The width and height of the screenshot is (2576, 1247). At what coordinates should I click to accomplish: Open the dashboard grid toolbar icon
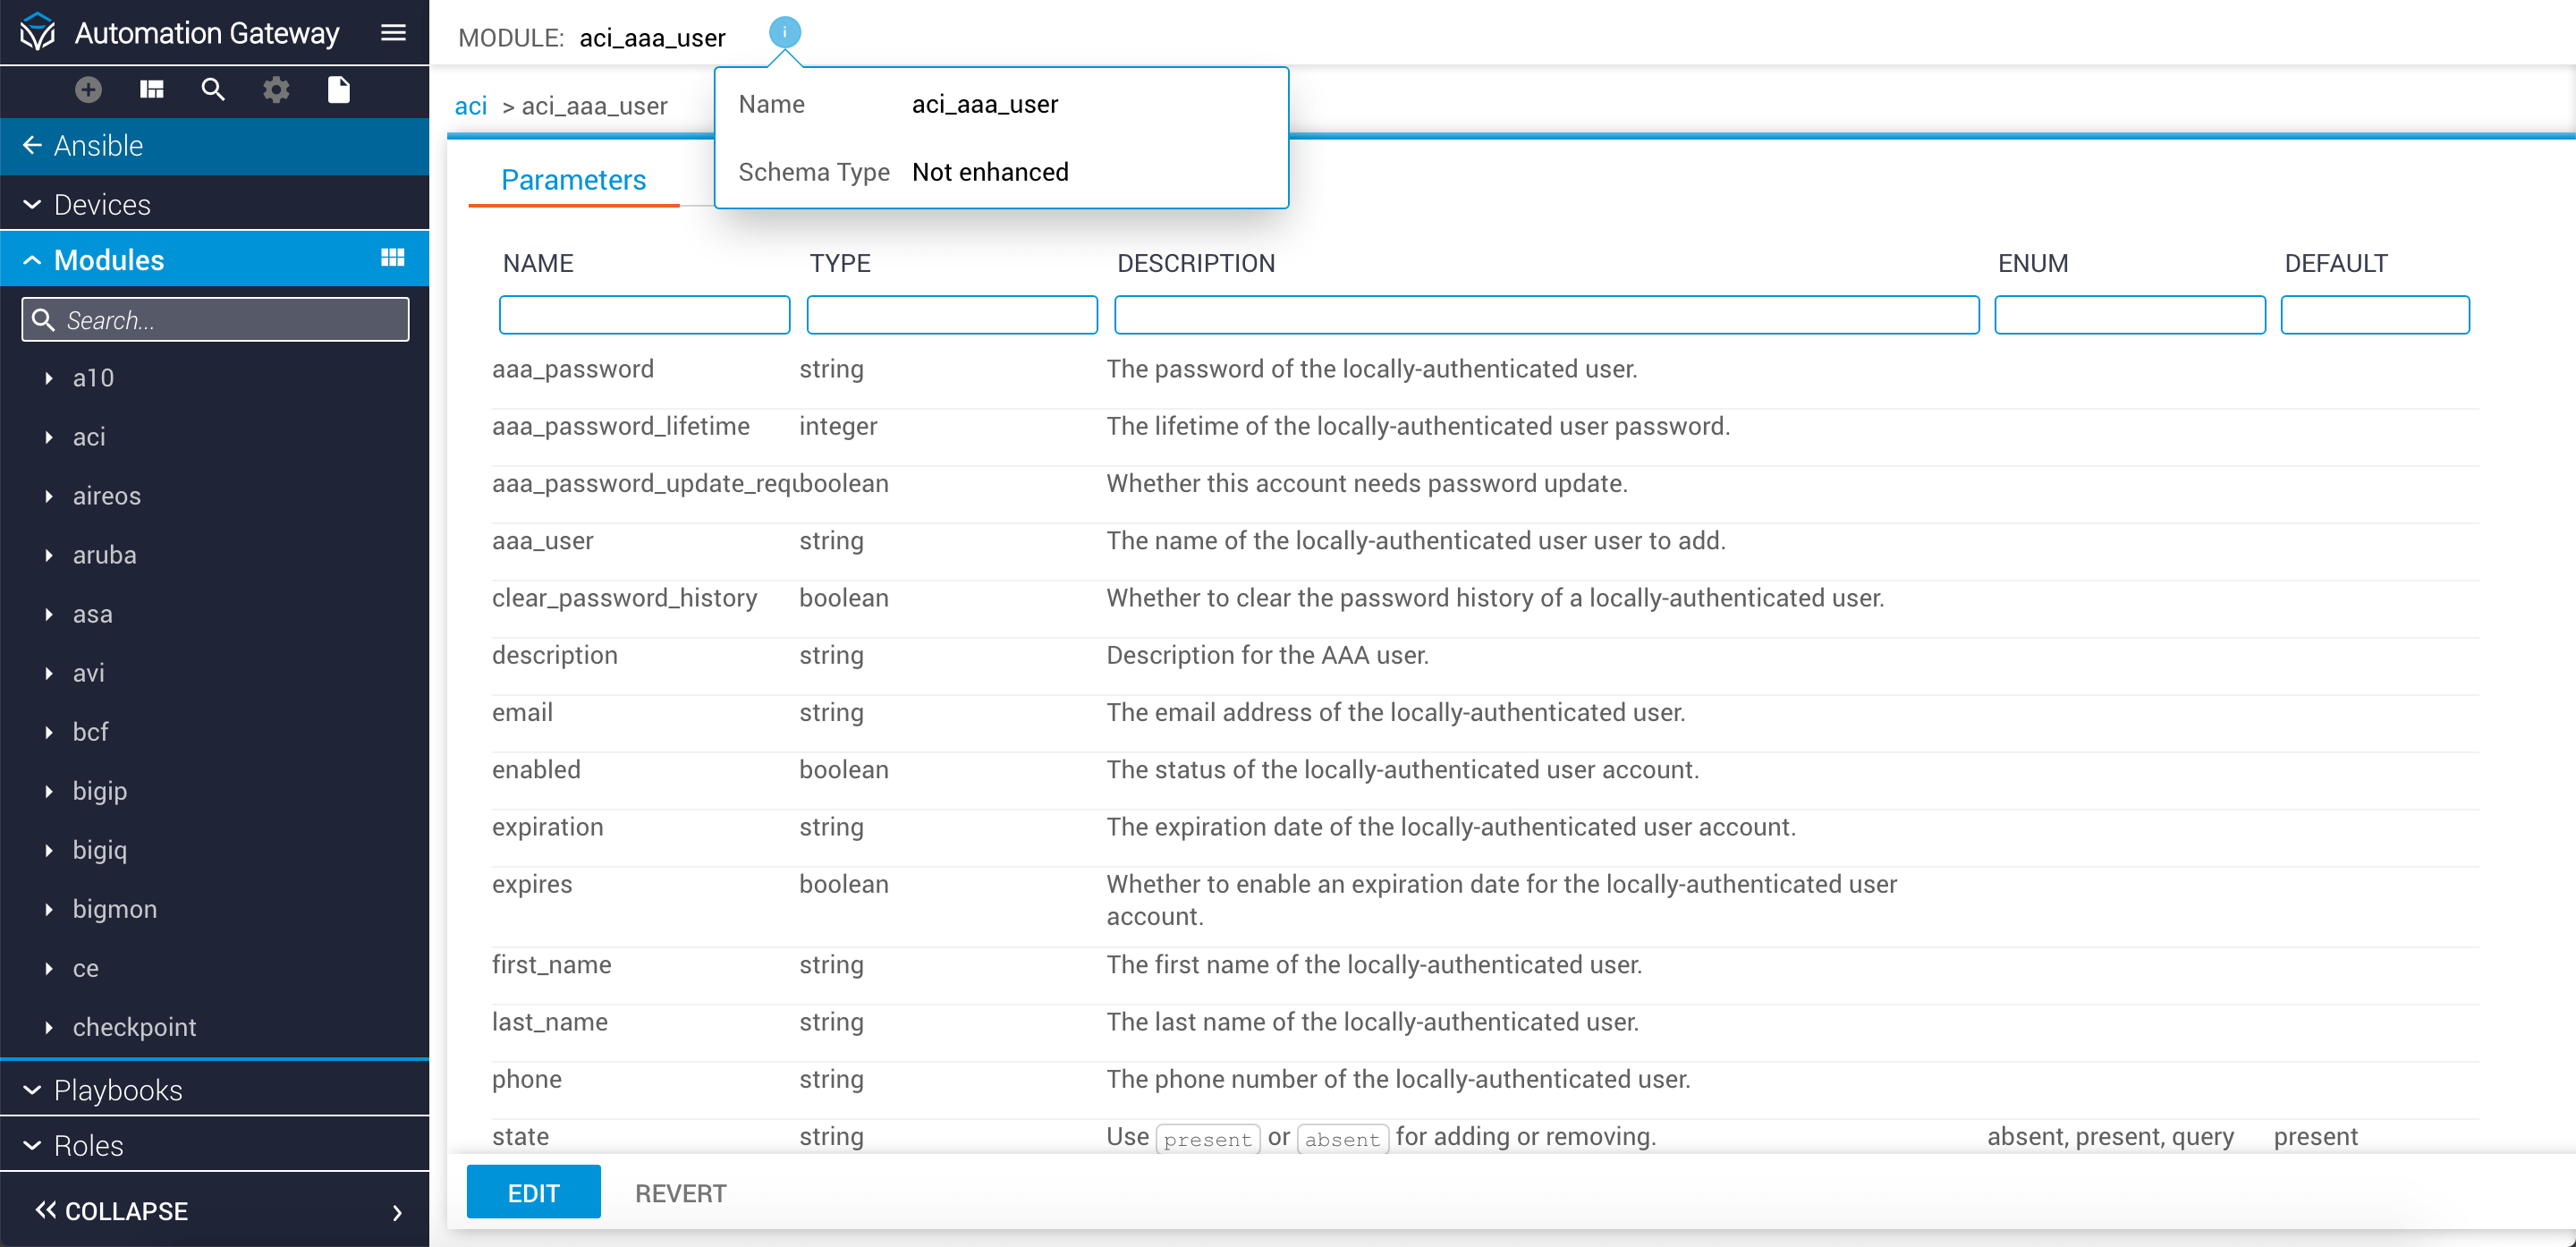(x=151, y=90)
